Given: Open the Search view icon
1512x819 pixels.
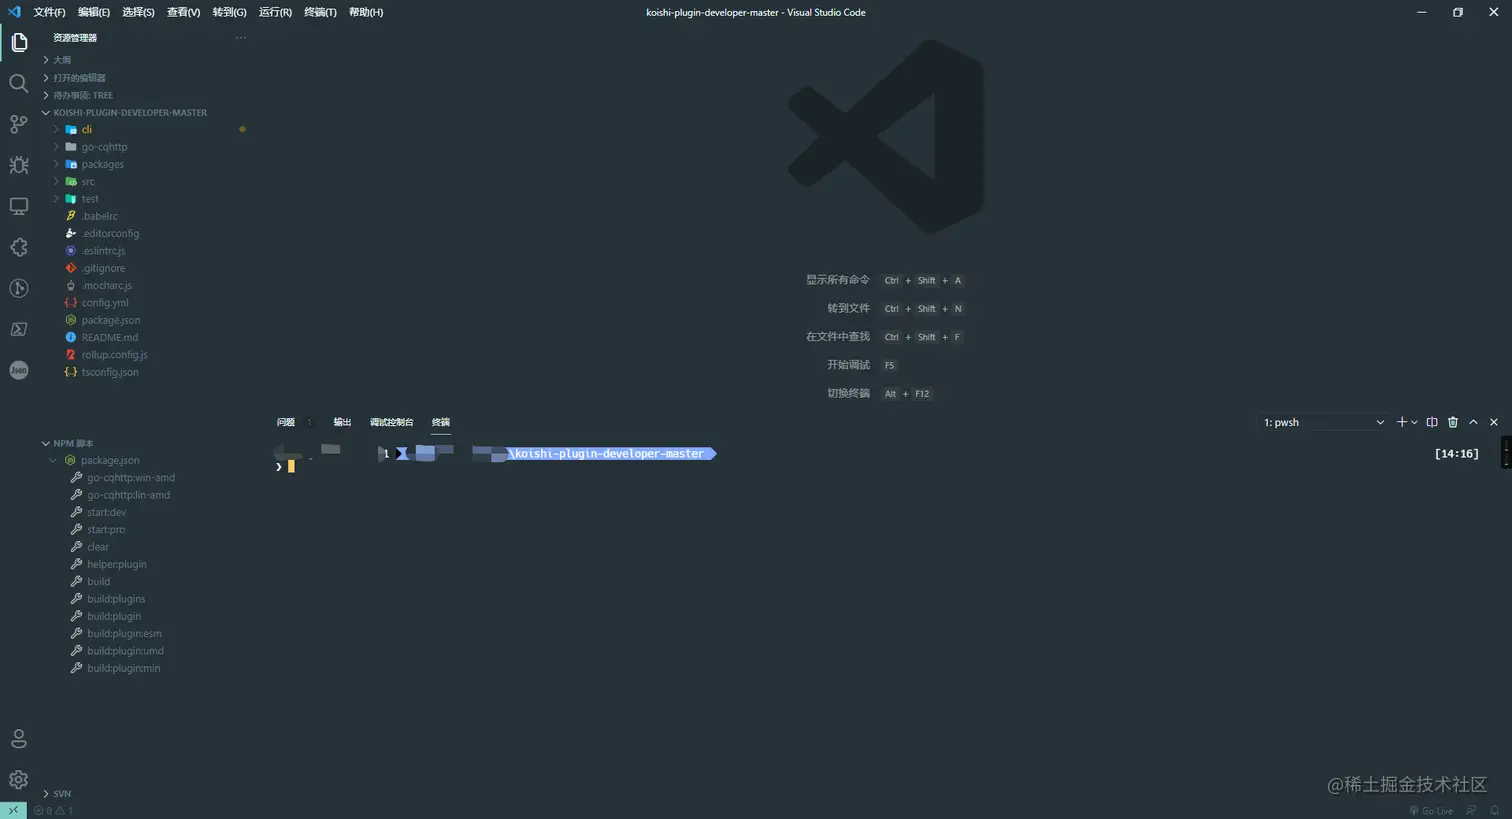Looking at the screenshot, I should (x=19, y=83).
